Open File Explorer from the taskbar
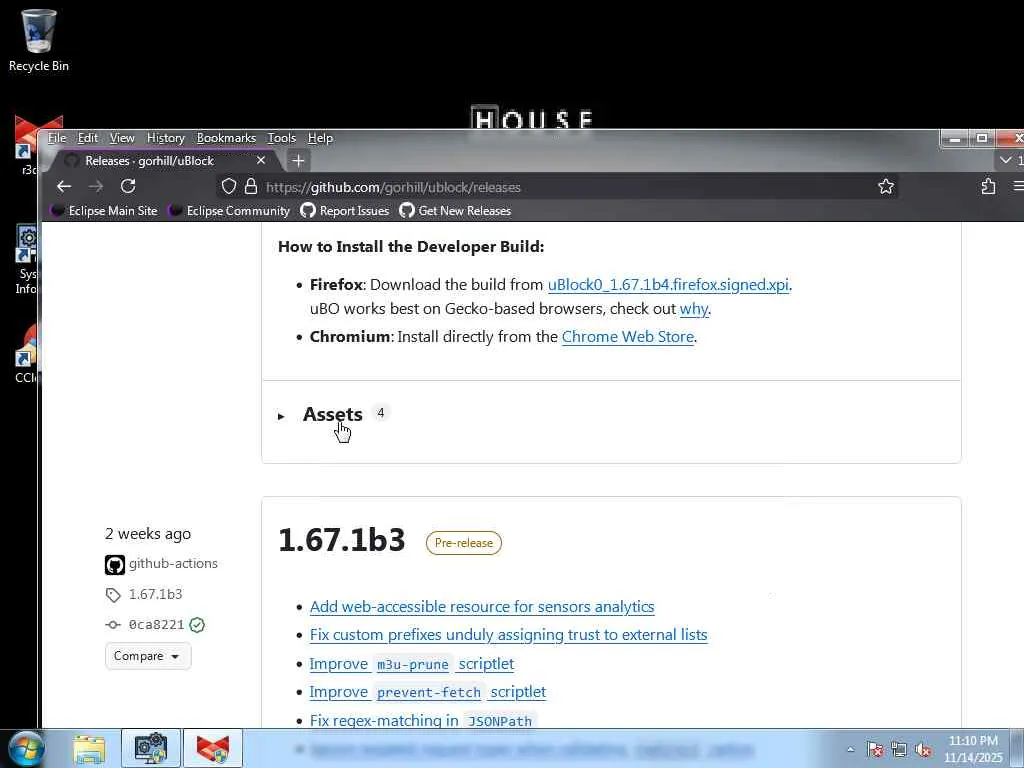This screenshot has width=1024, height=768. coord(89,749)
